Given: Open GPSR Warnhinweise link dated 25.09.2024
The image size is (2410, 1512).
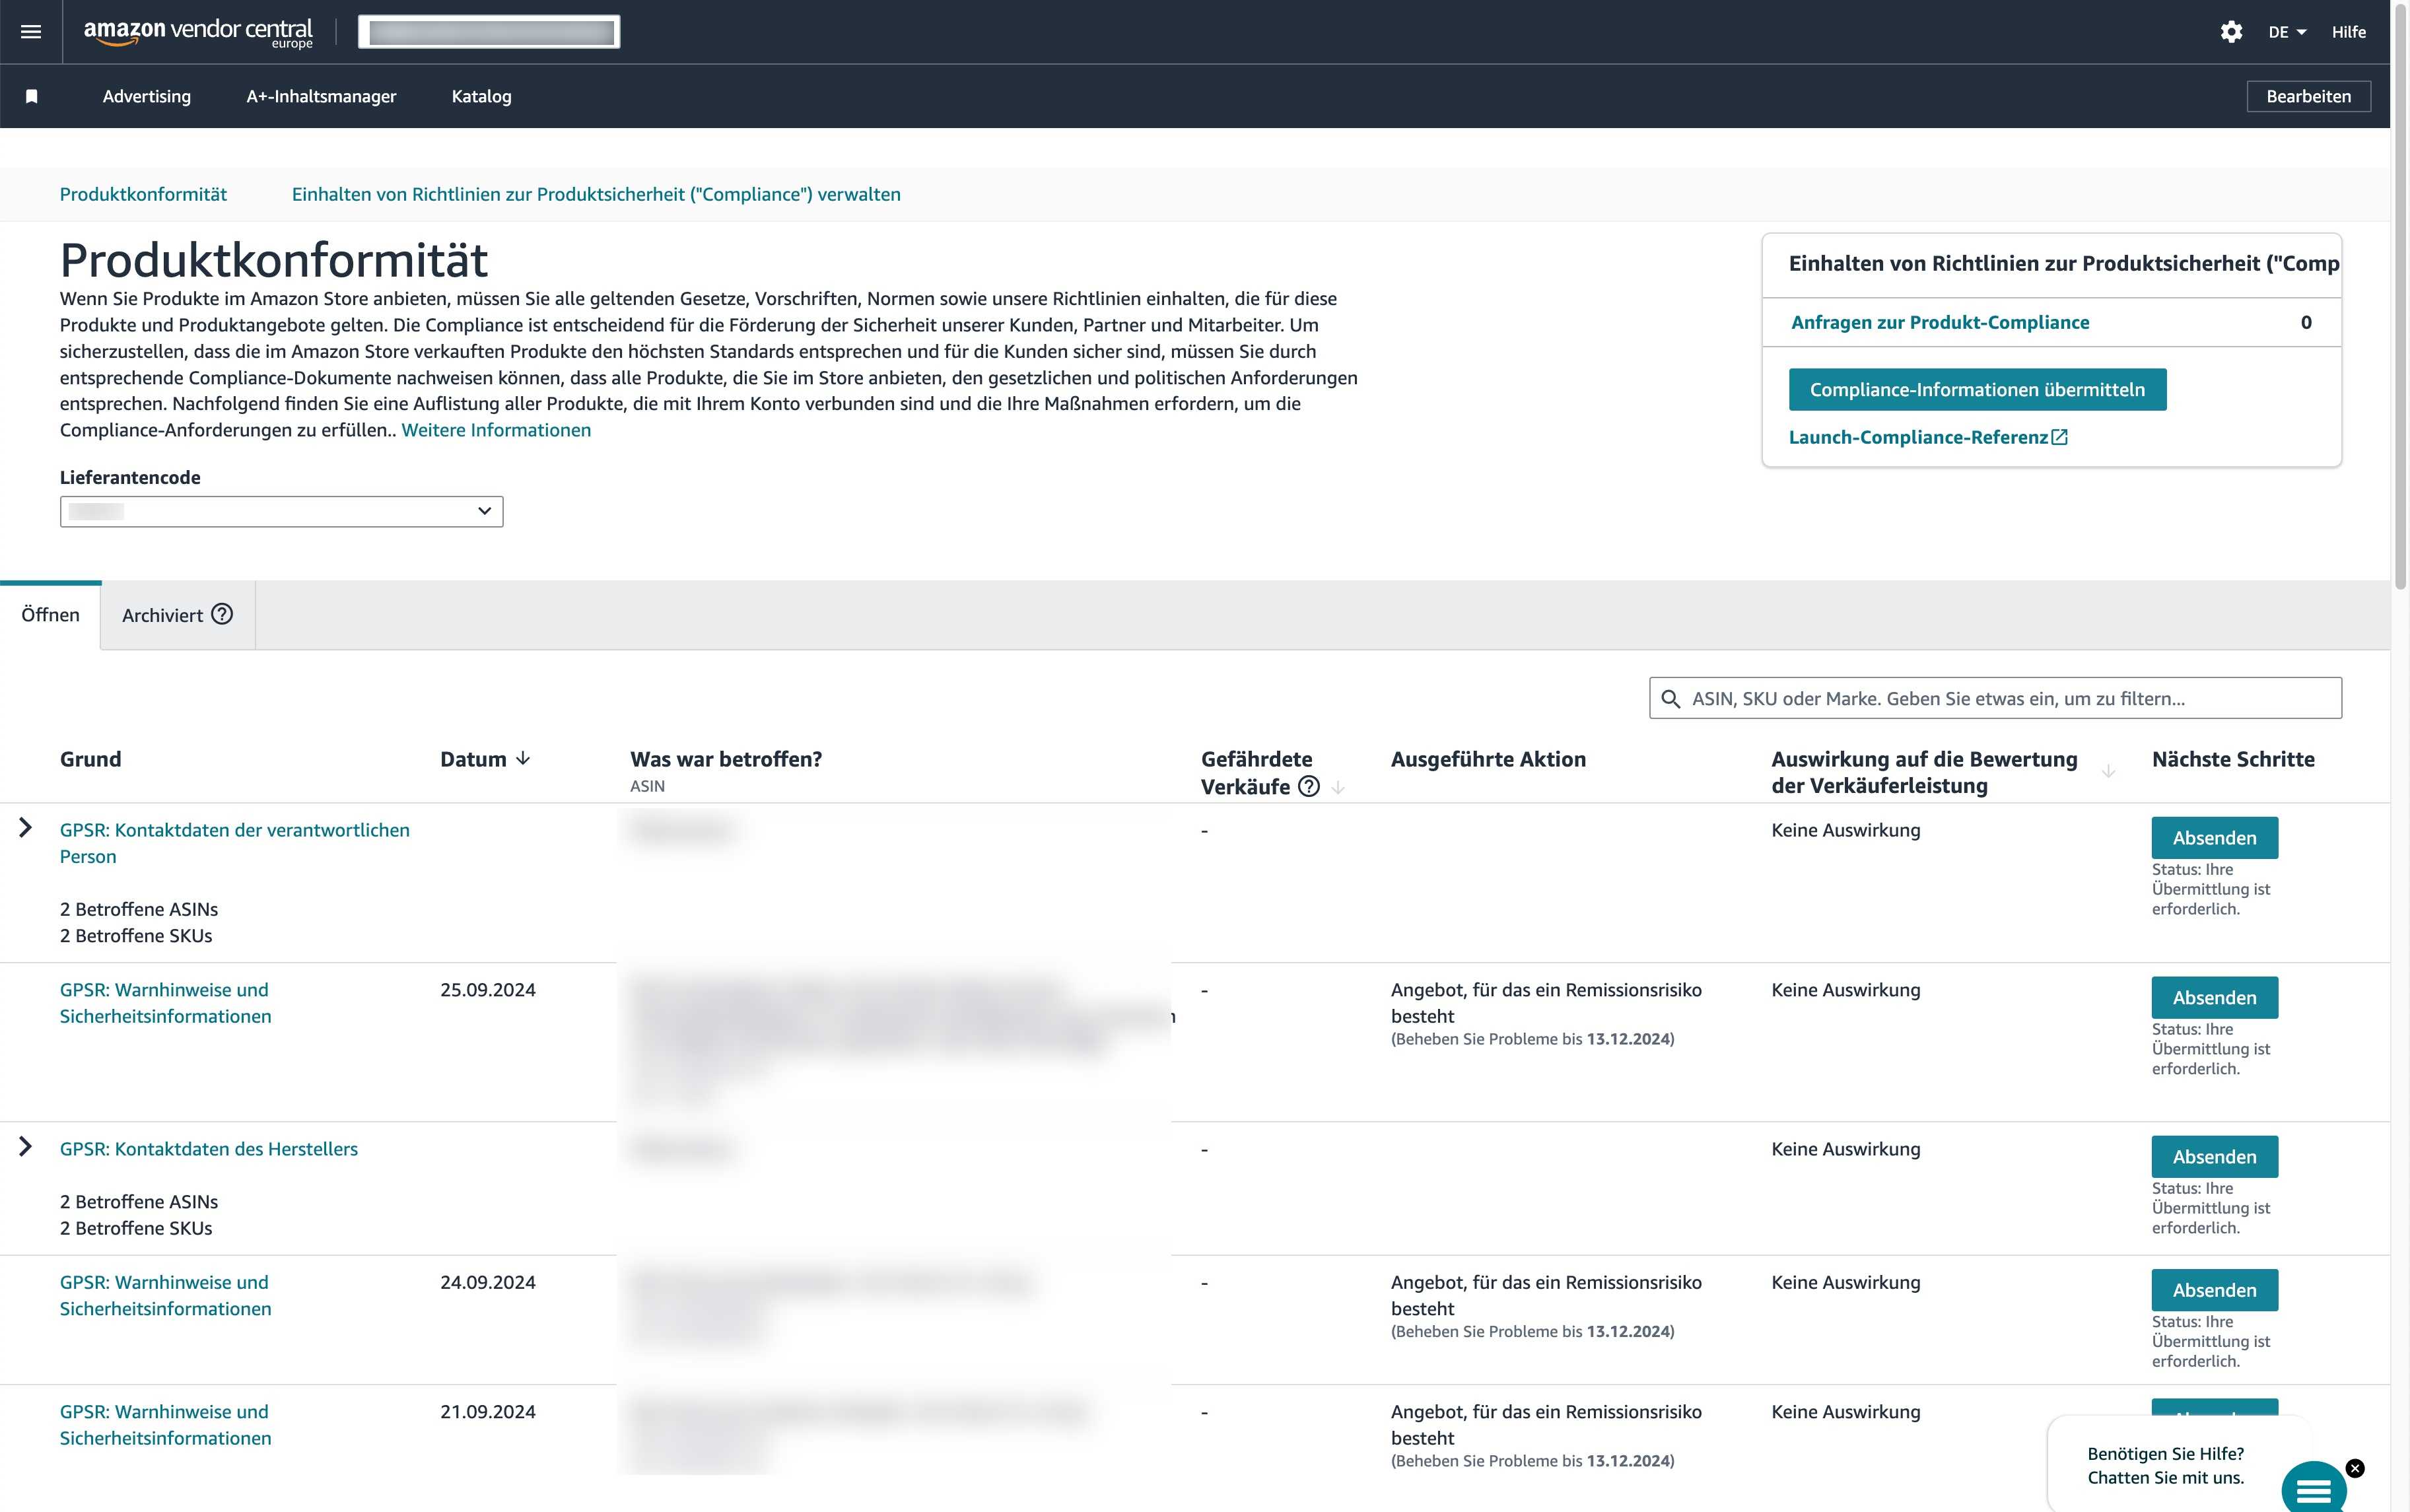Looking at the screenshot, I should click(x=165, y=1003).
